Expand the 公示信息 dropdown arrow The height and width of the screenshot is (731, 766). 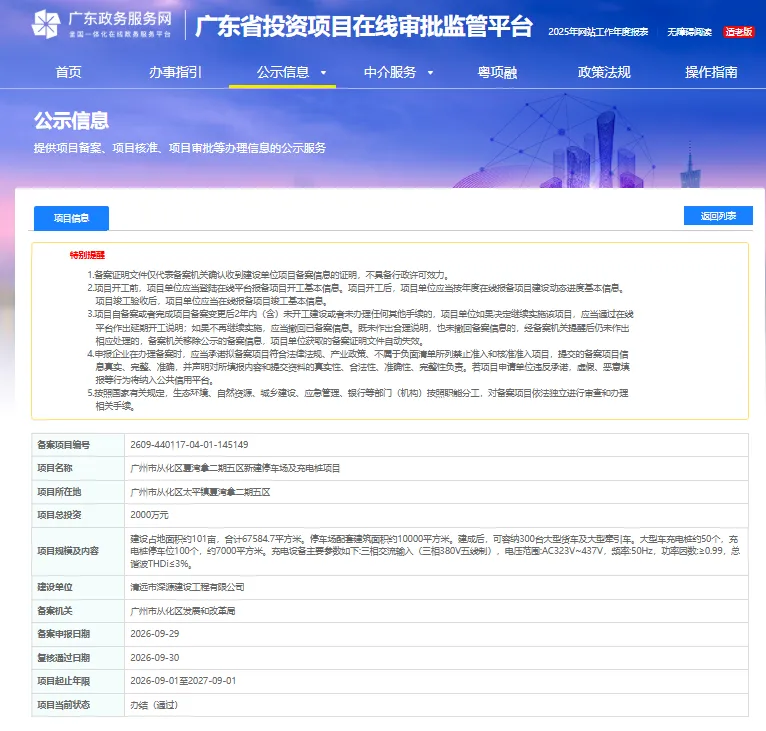323,73
